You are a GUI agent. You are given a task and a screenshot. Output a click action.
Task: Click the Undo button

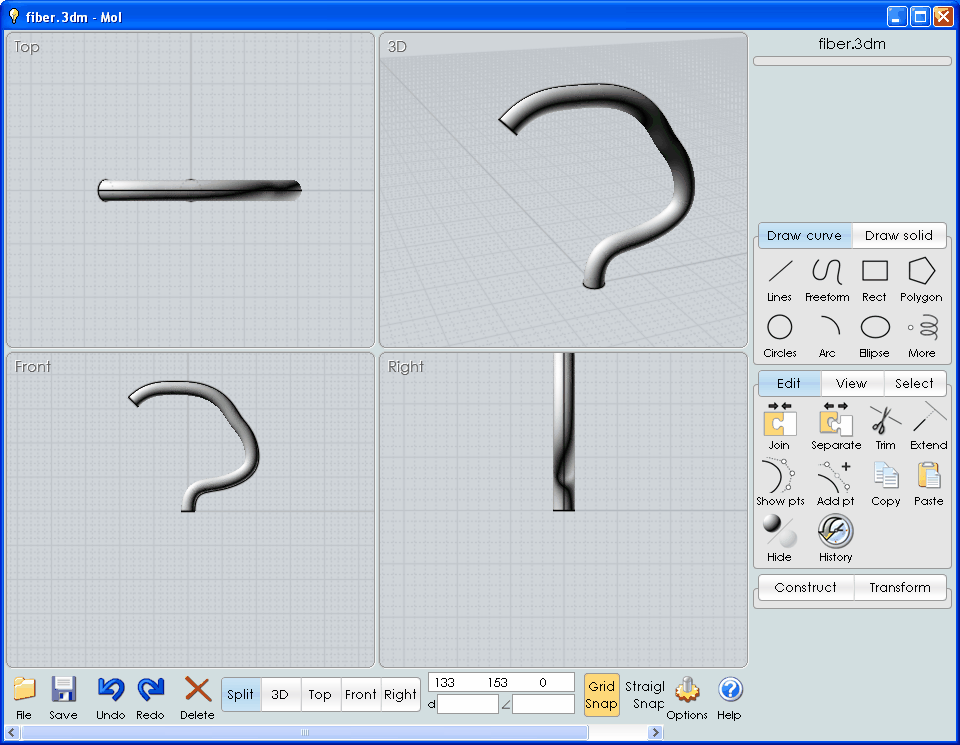(110, 695)
